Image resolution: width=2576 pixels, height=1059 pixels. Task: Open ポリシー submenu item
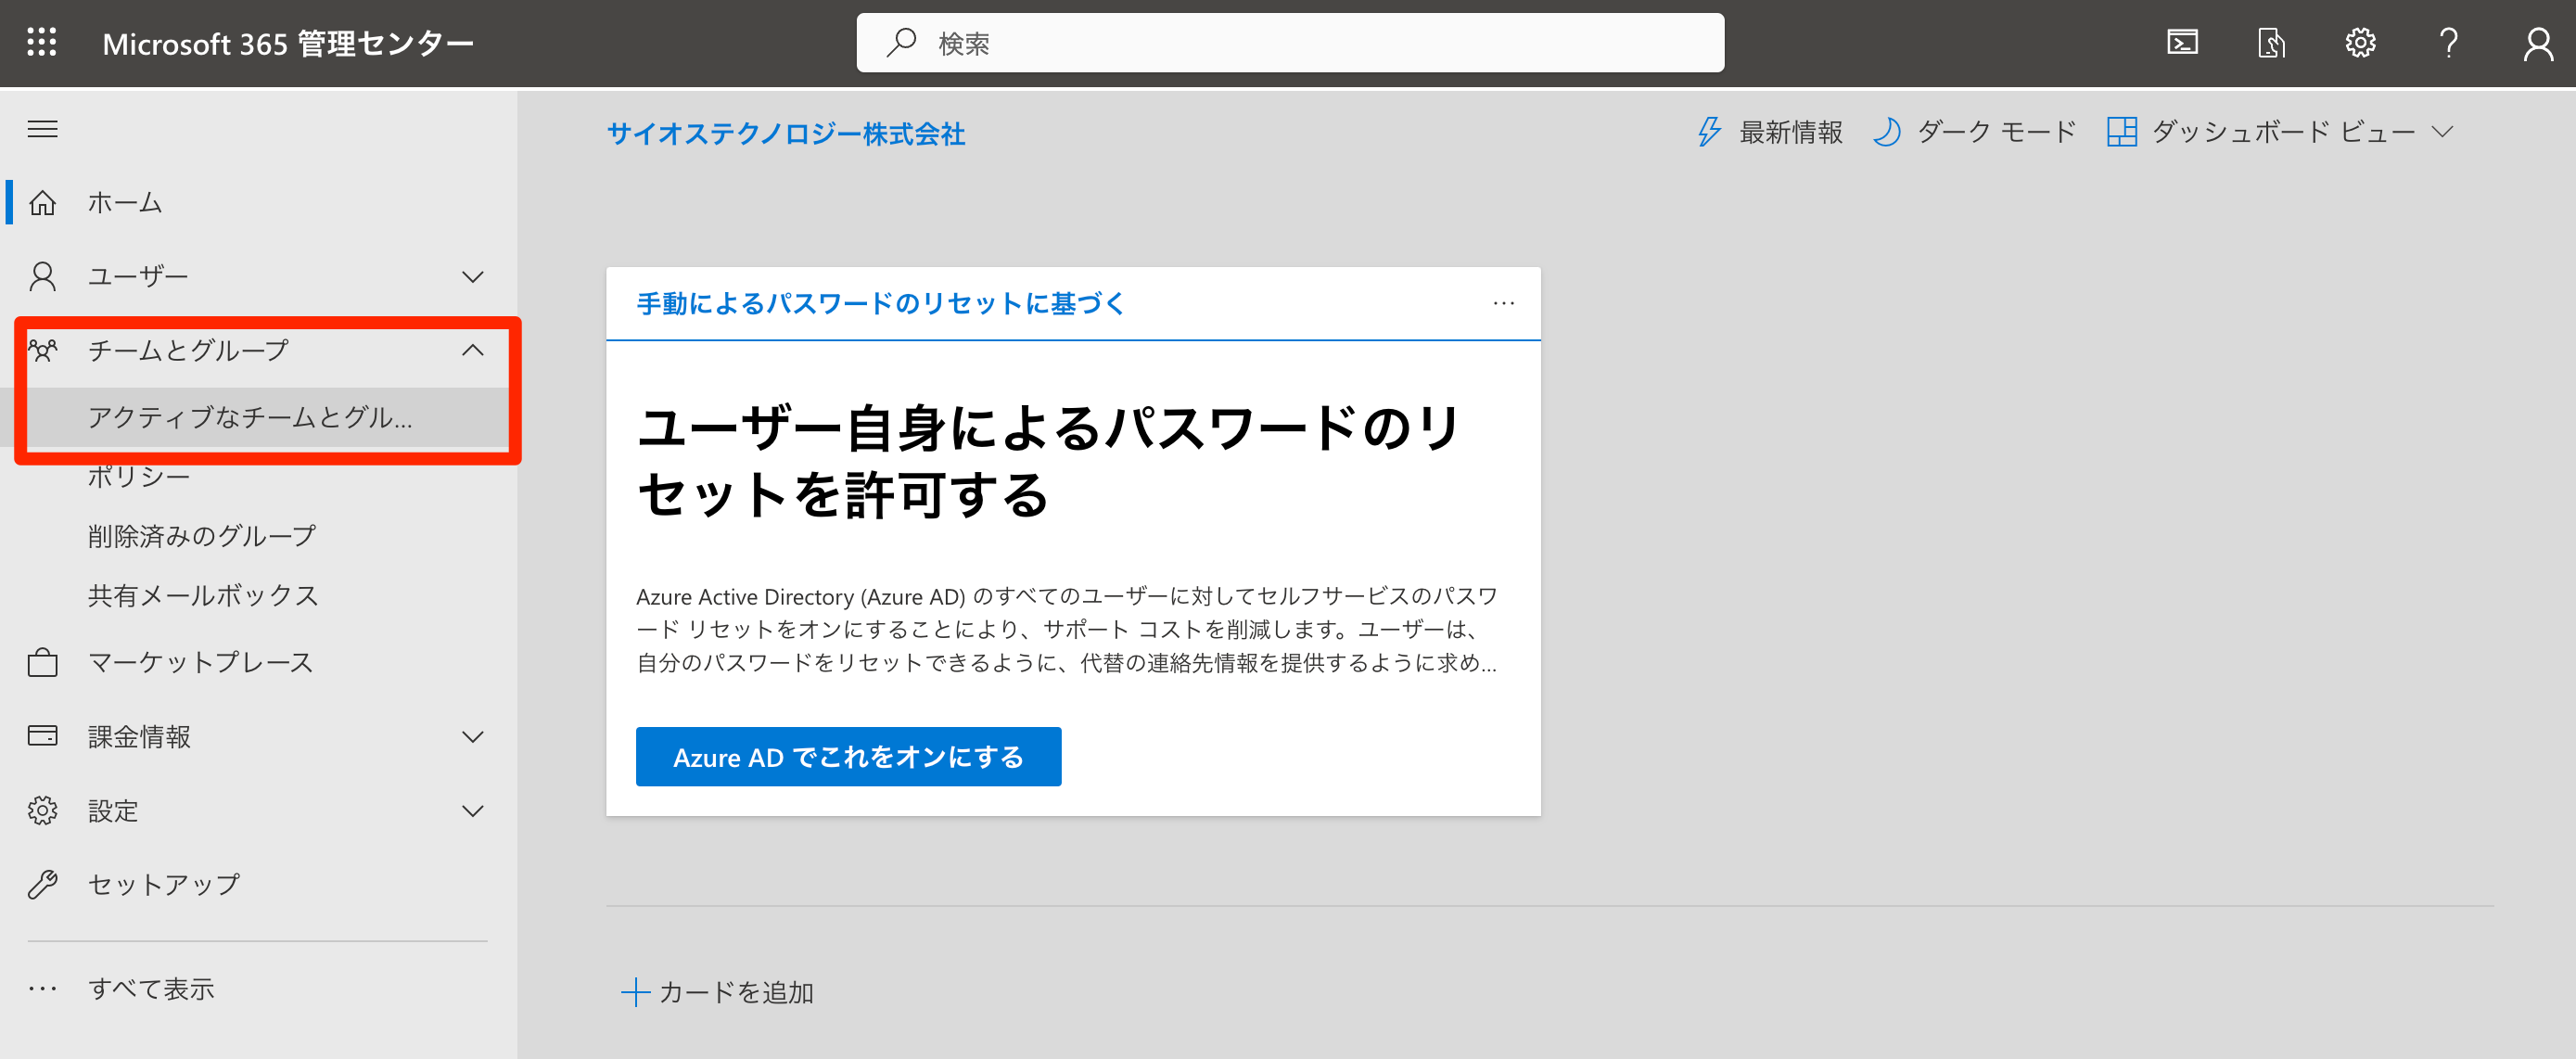pyautogui.click(x=138, y=476)
